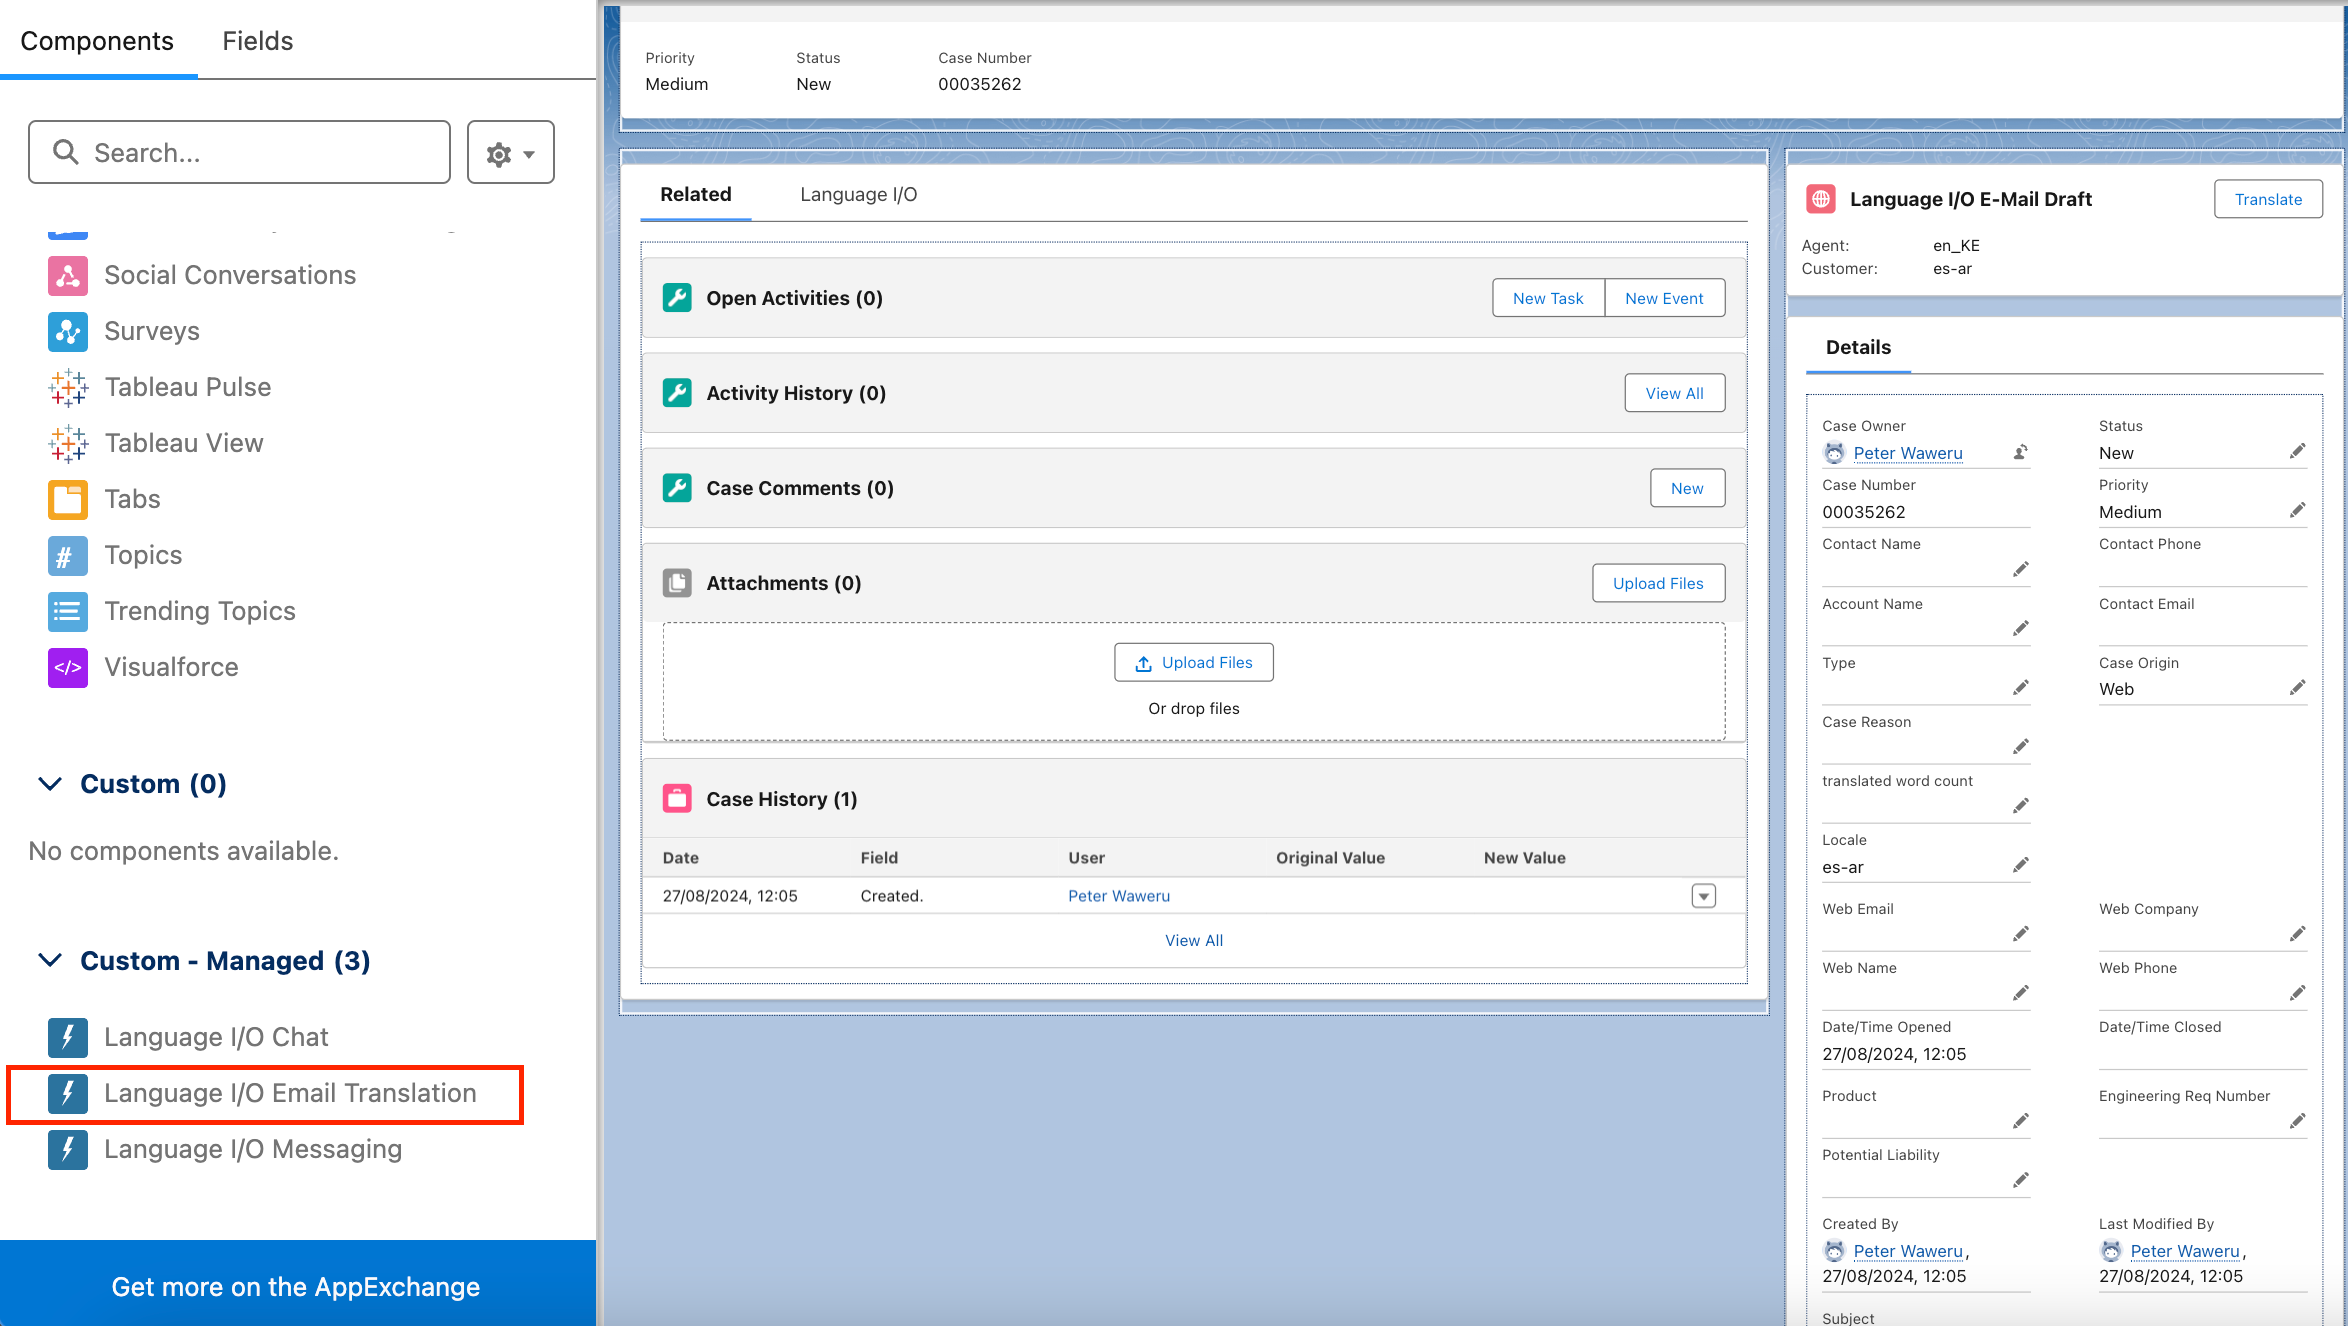
Task: Open the gear settings dropdown next to search
Action: pyautogui.click(x=510, y=153)
